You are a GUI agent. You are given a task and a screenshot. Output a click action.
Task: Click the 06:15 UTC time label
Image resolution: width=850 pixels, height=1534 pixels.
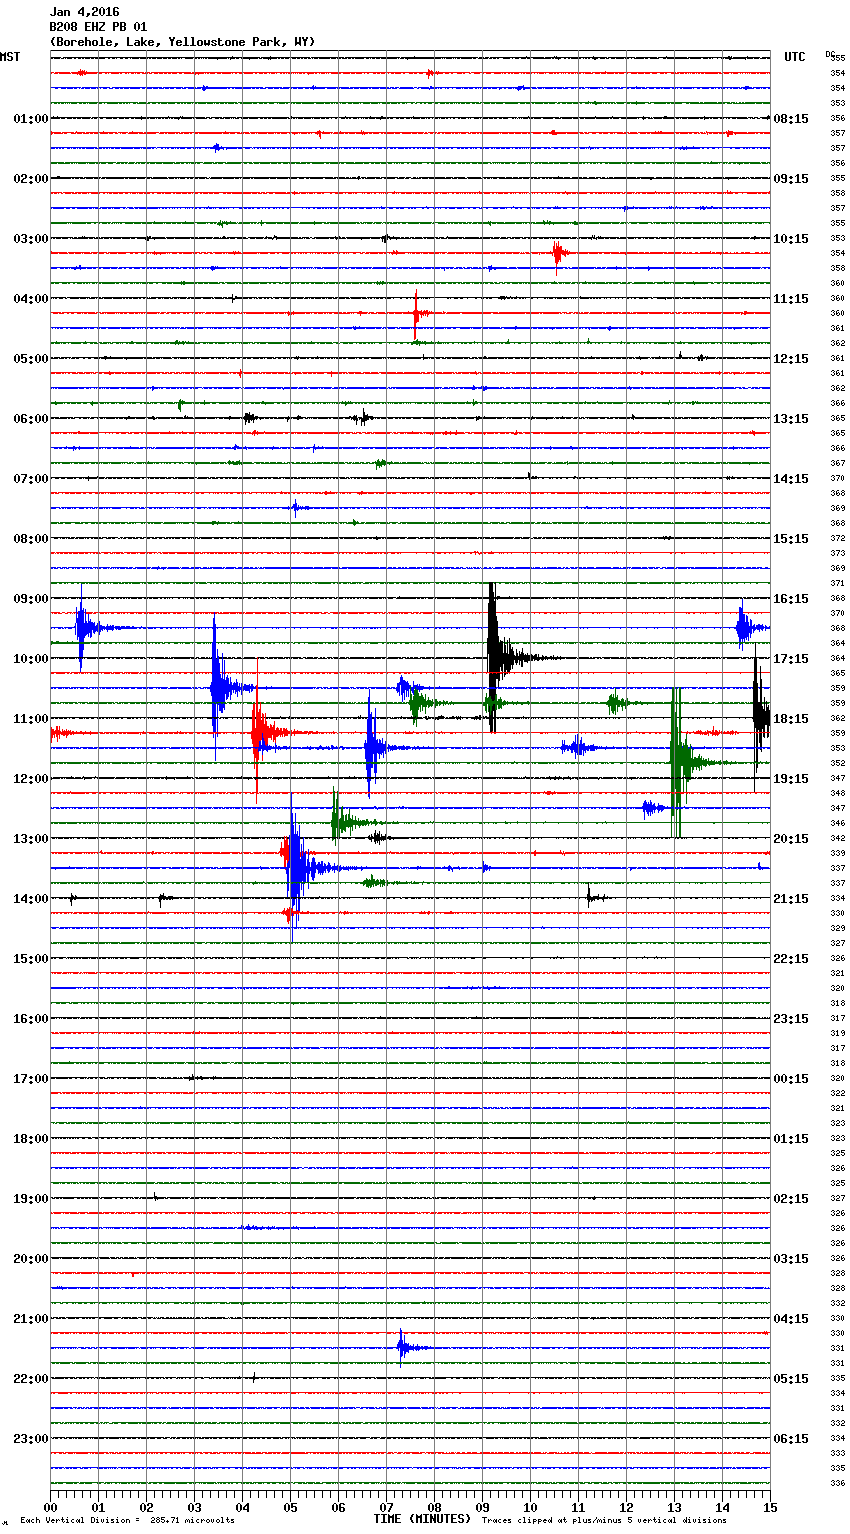(x=791, y=1439)
